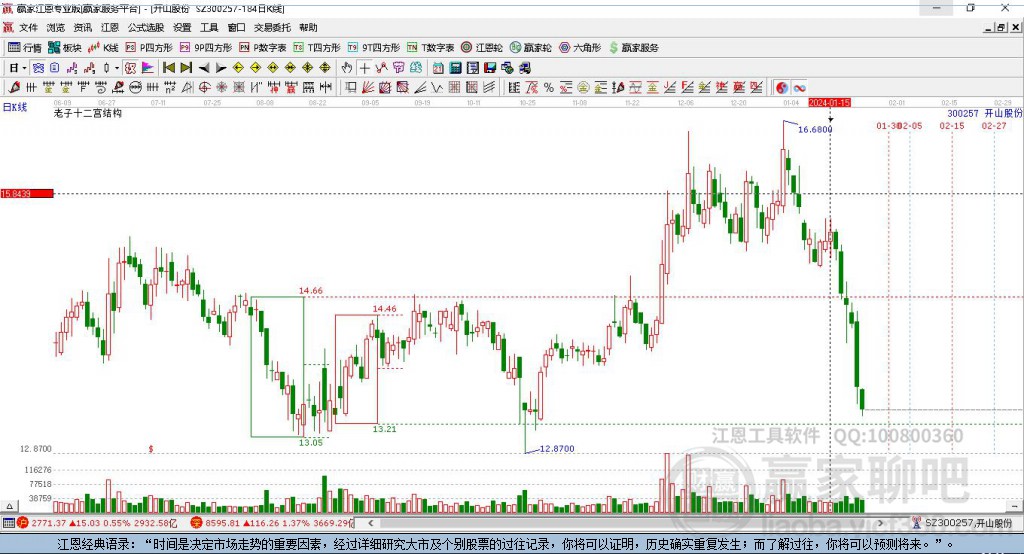This screenshot has height=554, width=1024.
Task: Select the red pencil drawing tool
Action: pos(14,87)
